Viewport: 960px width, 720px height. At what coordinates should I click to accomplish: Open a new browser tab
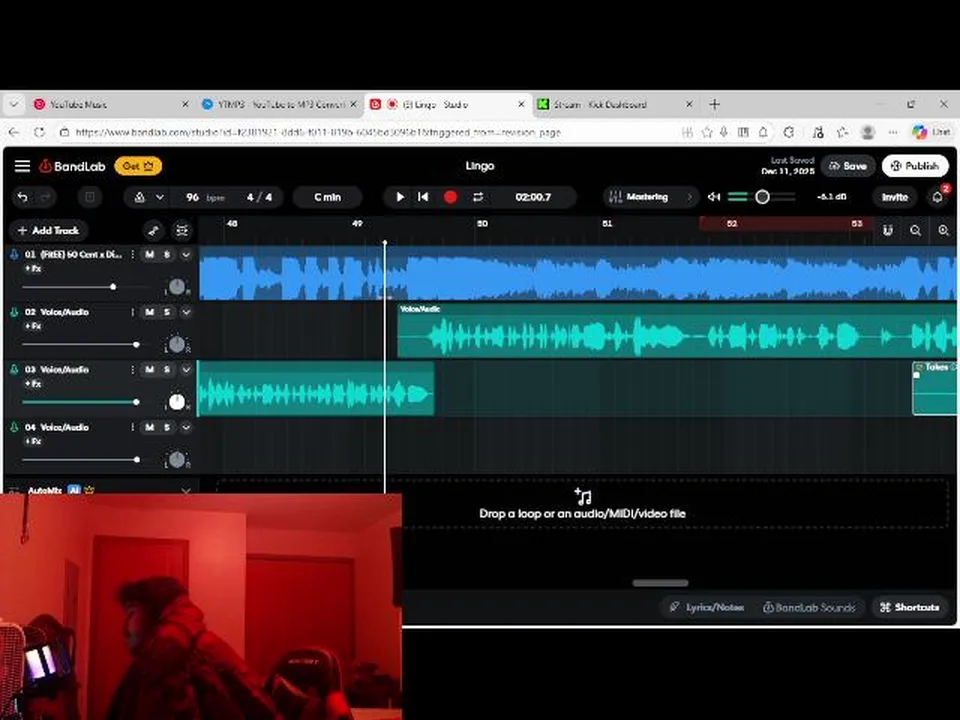[714, 105]
